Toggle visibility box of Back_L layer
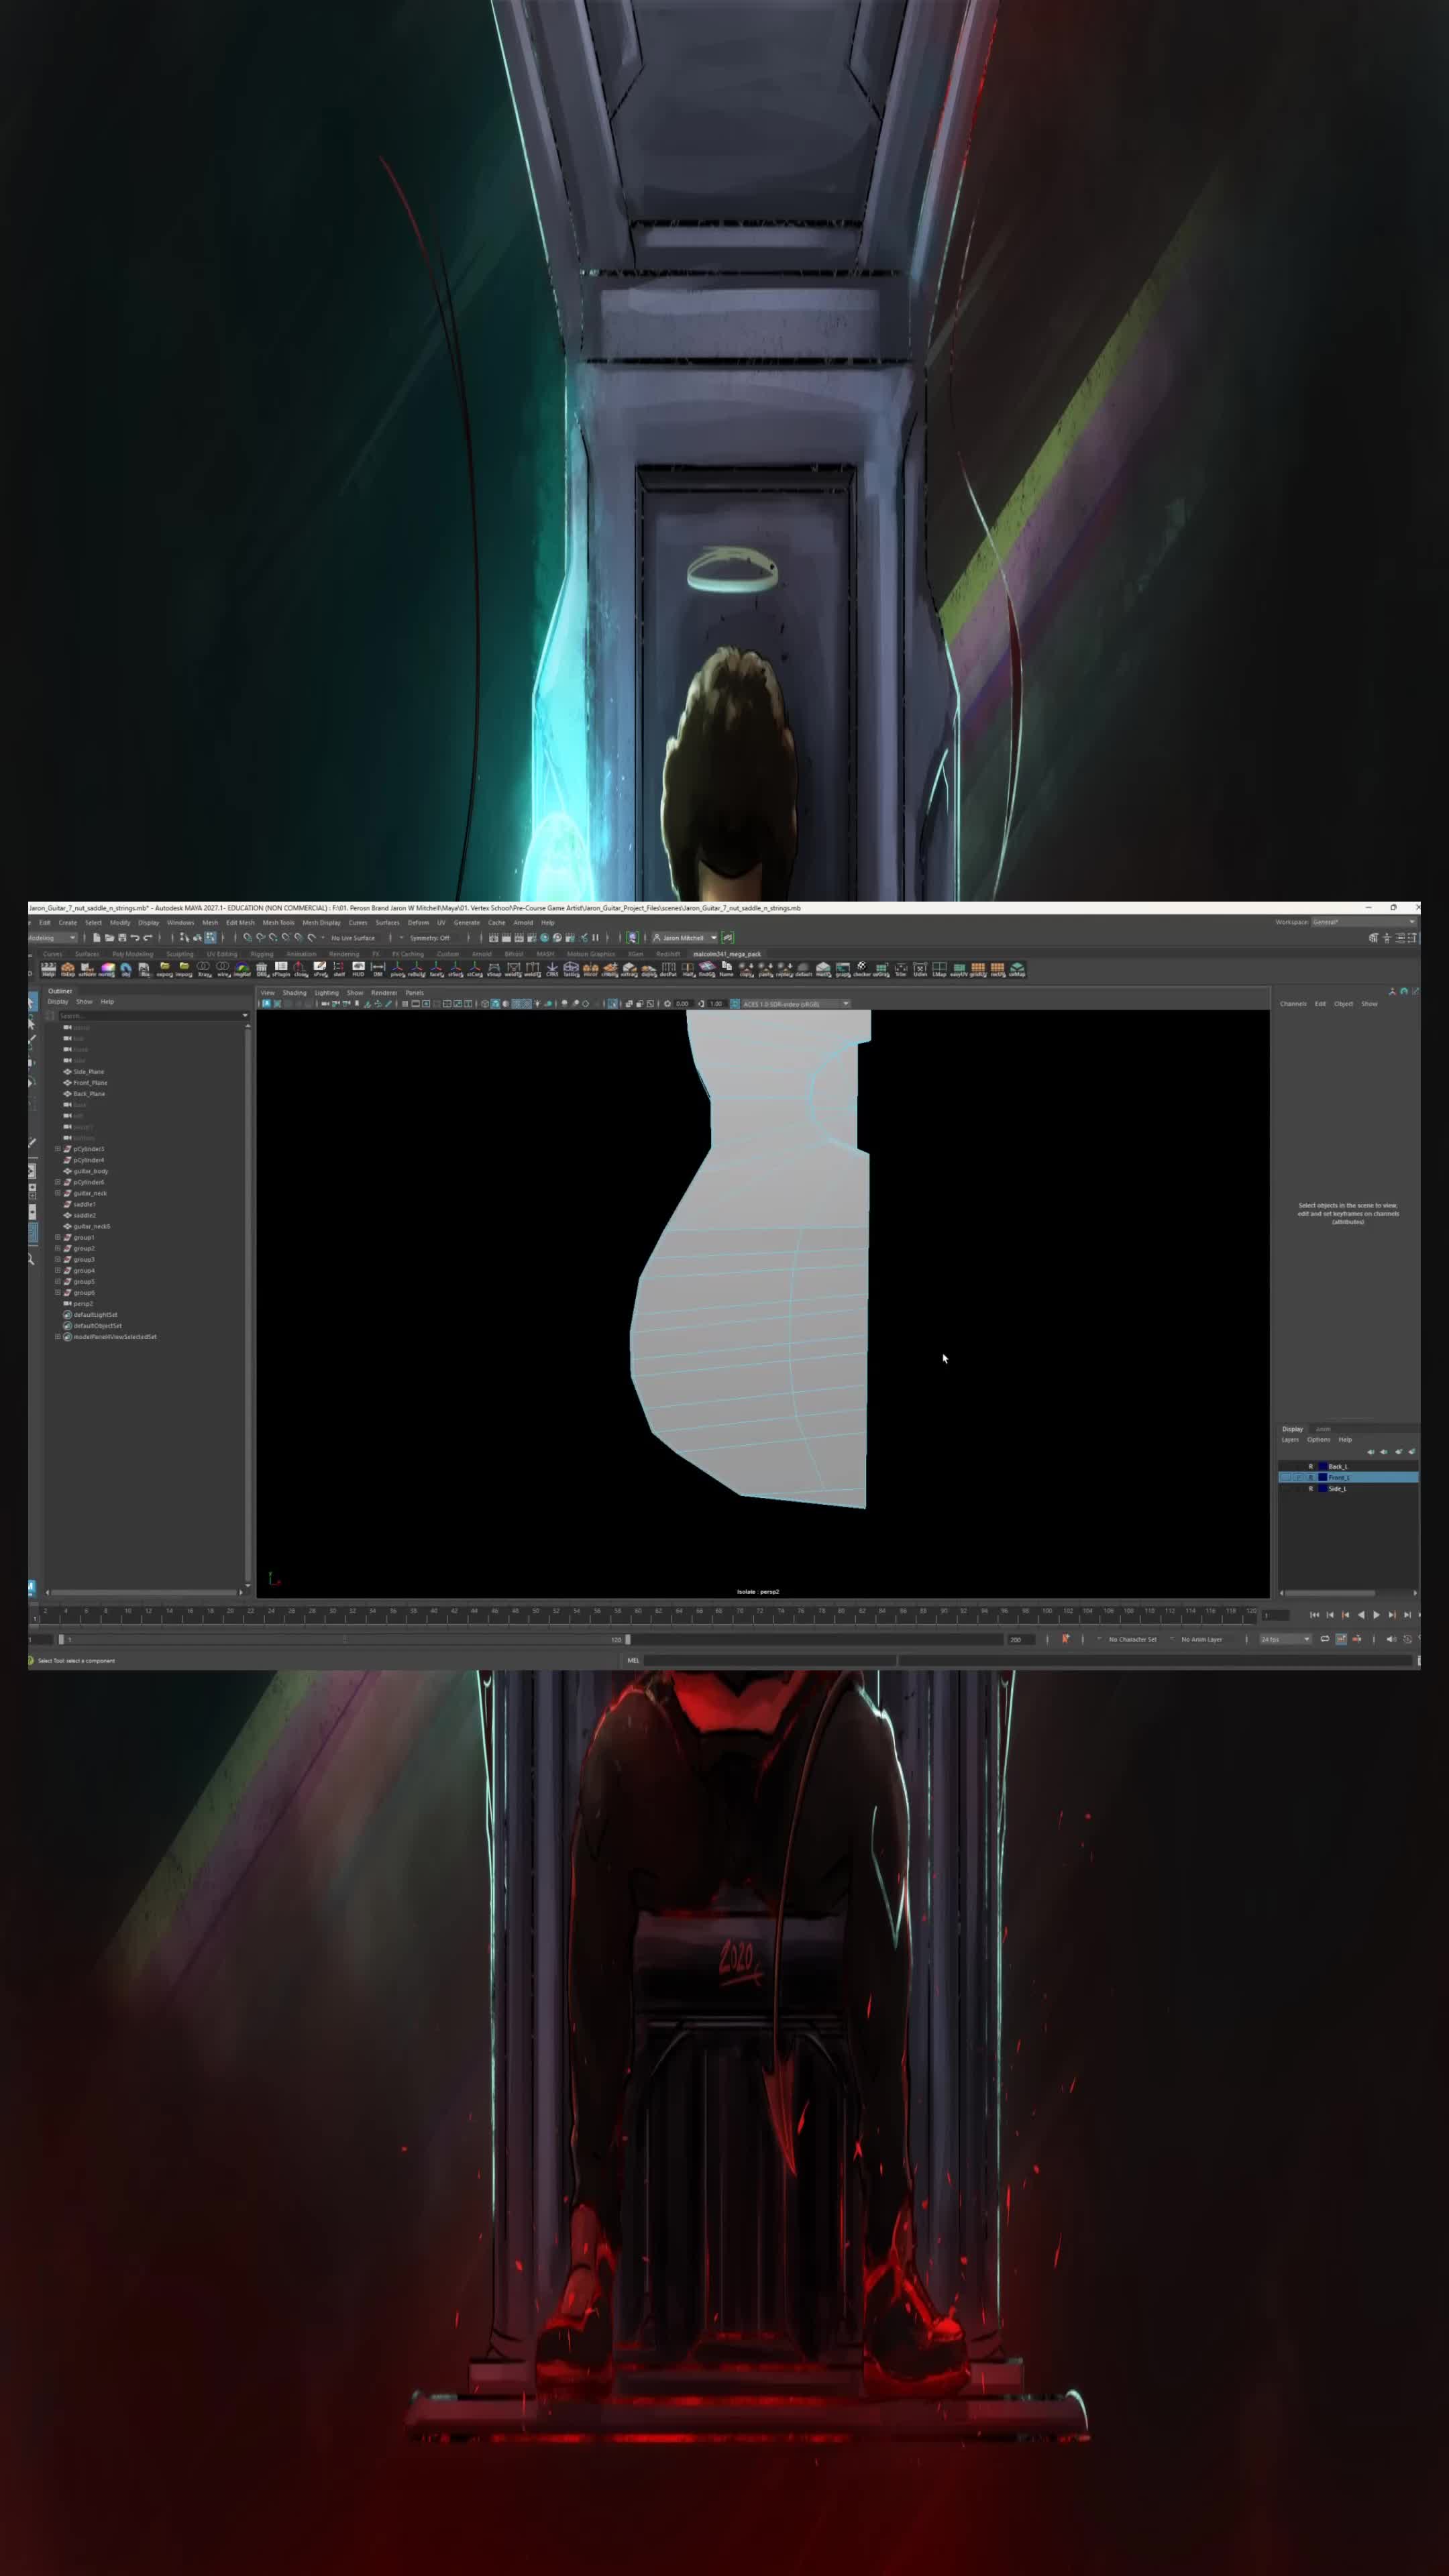Image resolution: width=1449 pixels, height=2576 pixels. coord(1286,1466)
